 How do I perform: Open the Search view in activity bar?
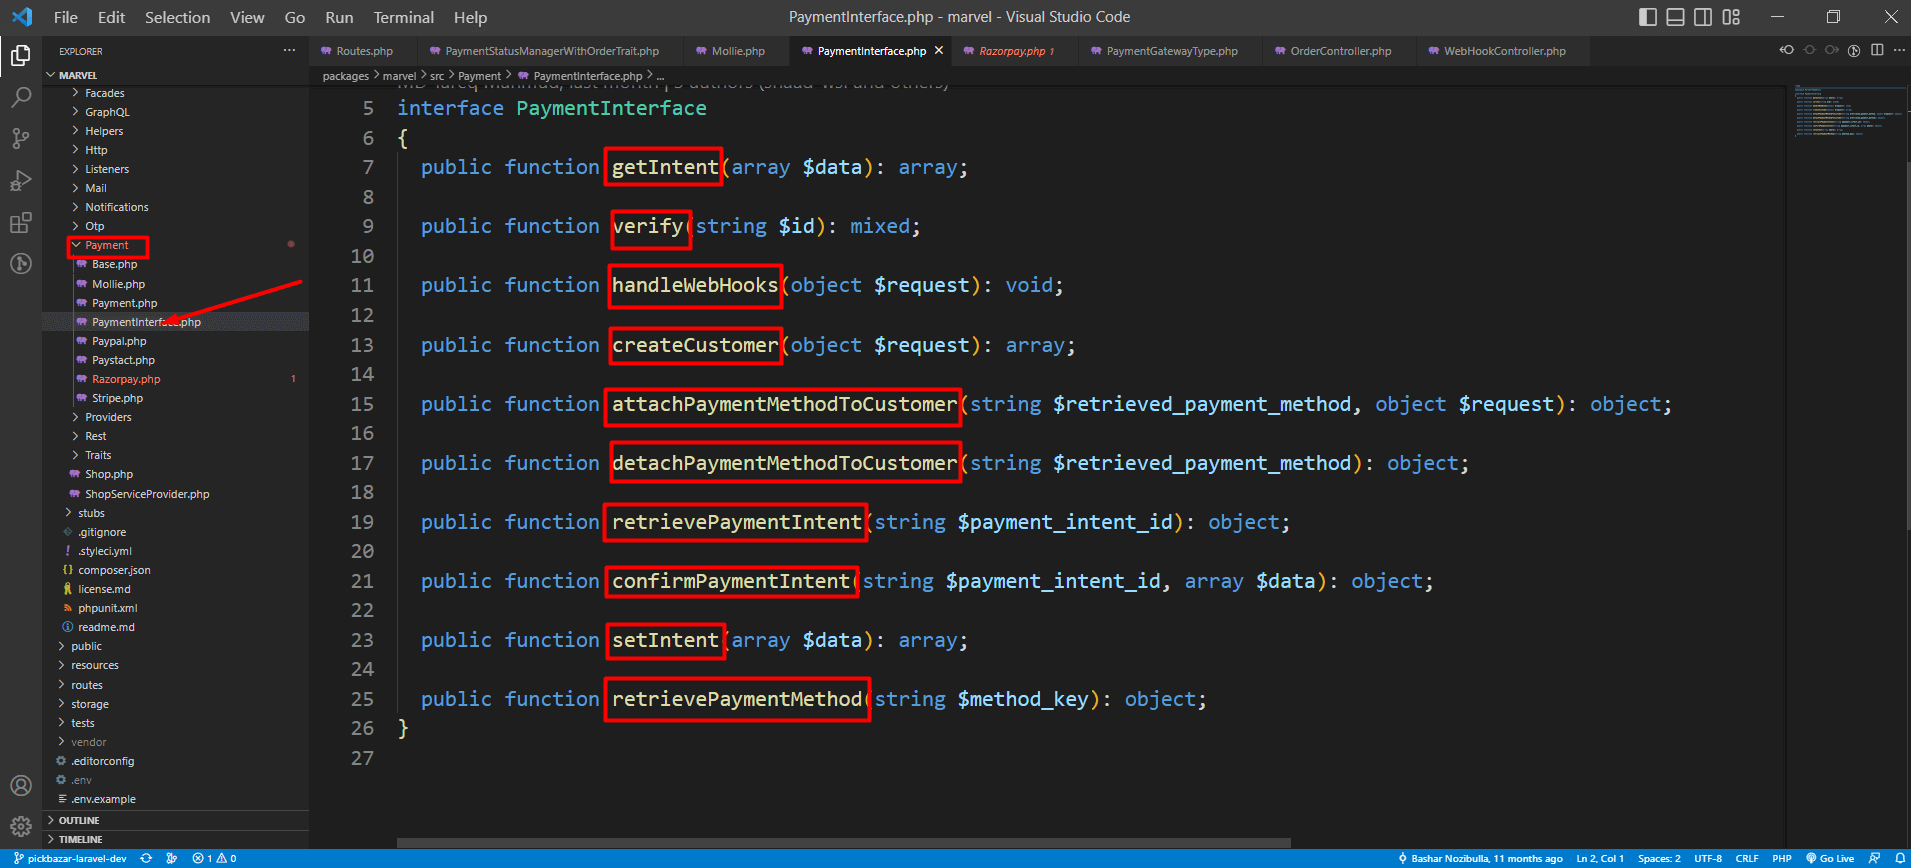(20, 97)
